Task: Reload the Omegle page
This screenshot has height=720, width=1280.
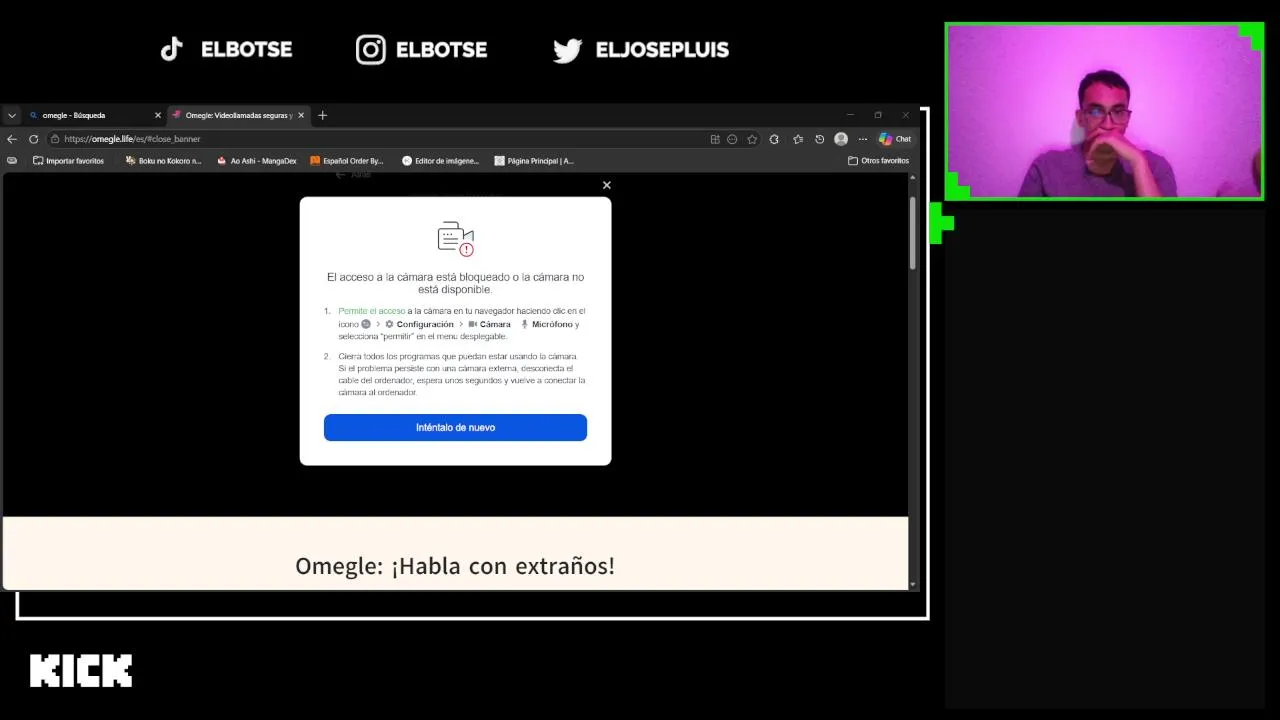Action: 33,139
